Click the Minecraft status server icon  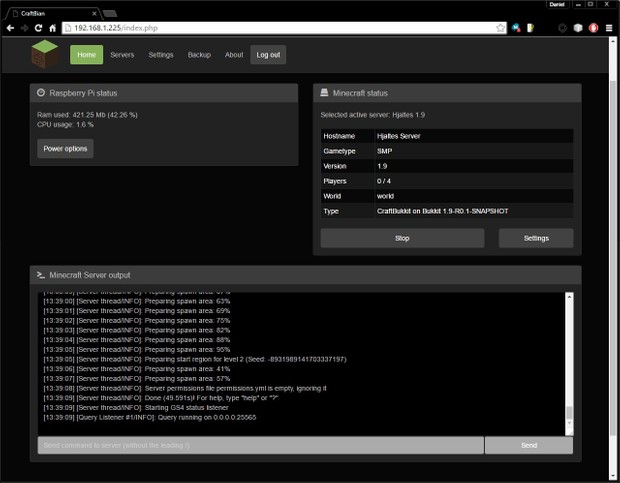click(x=324, y=92)
